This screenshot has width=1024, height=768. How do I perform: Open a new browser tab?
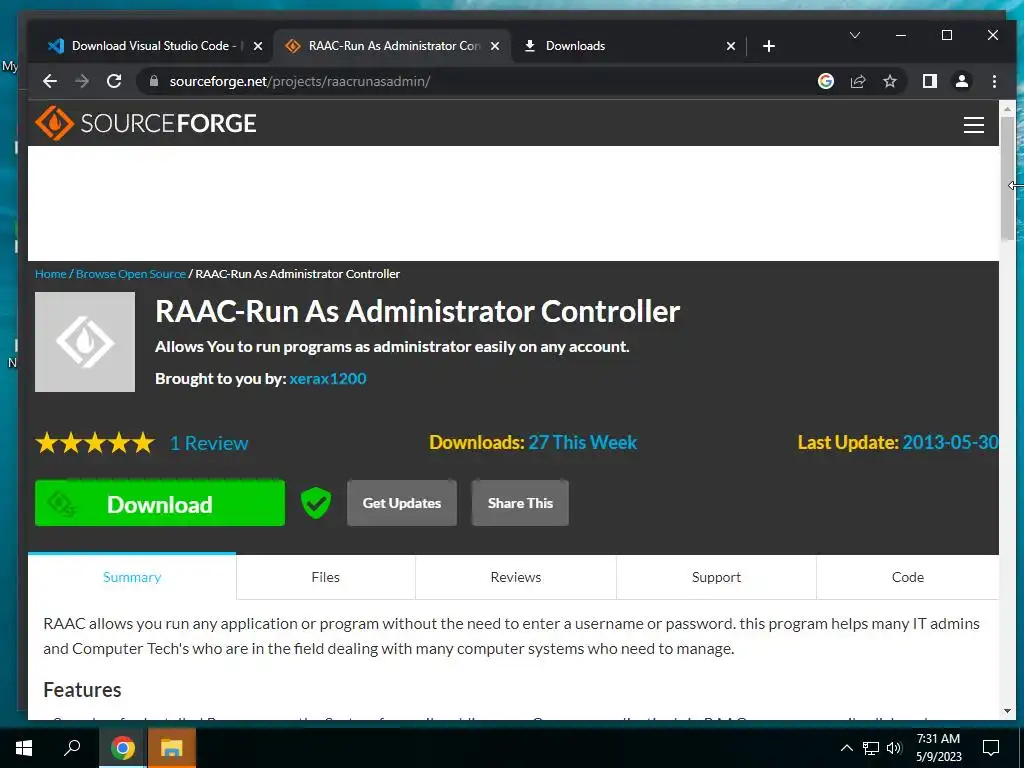point(769,46)
